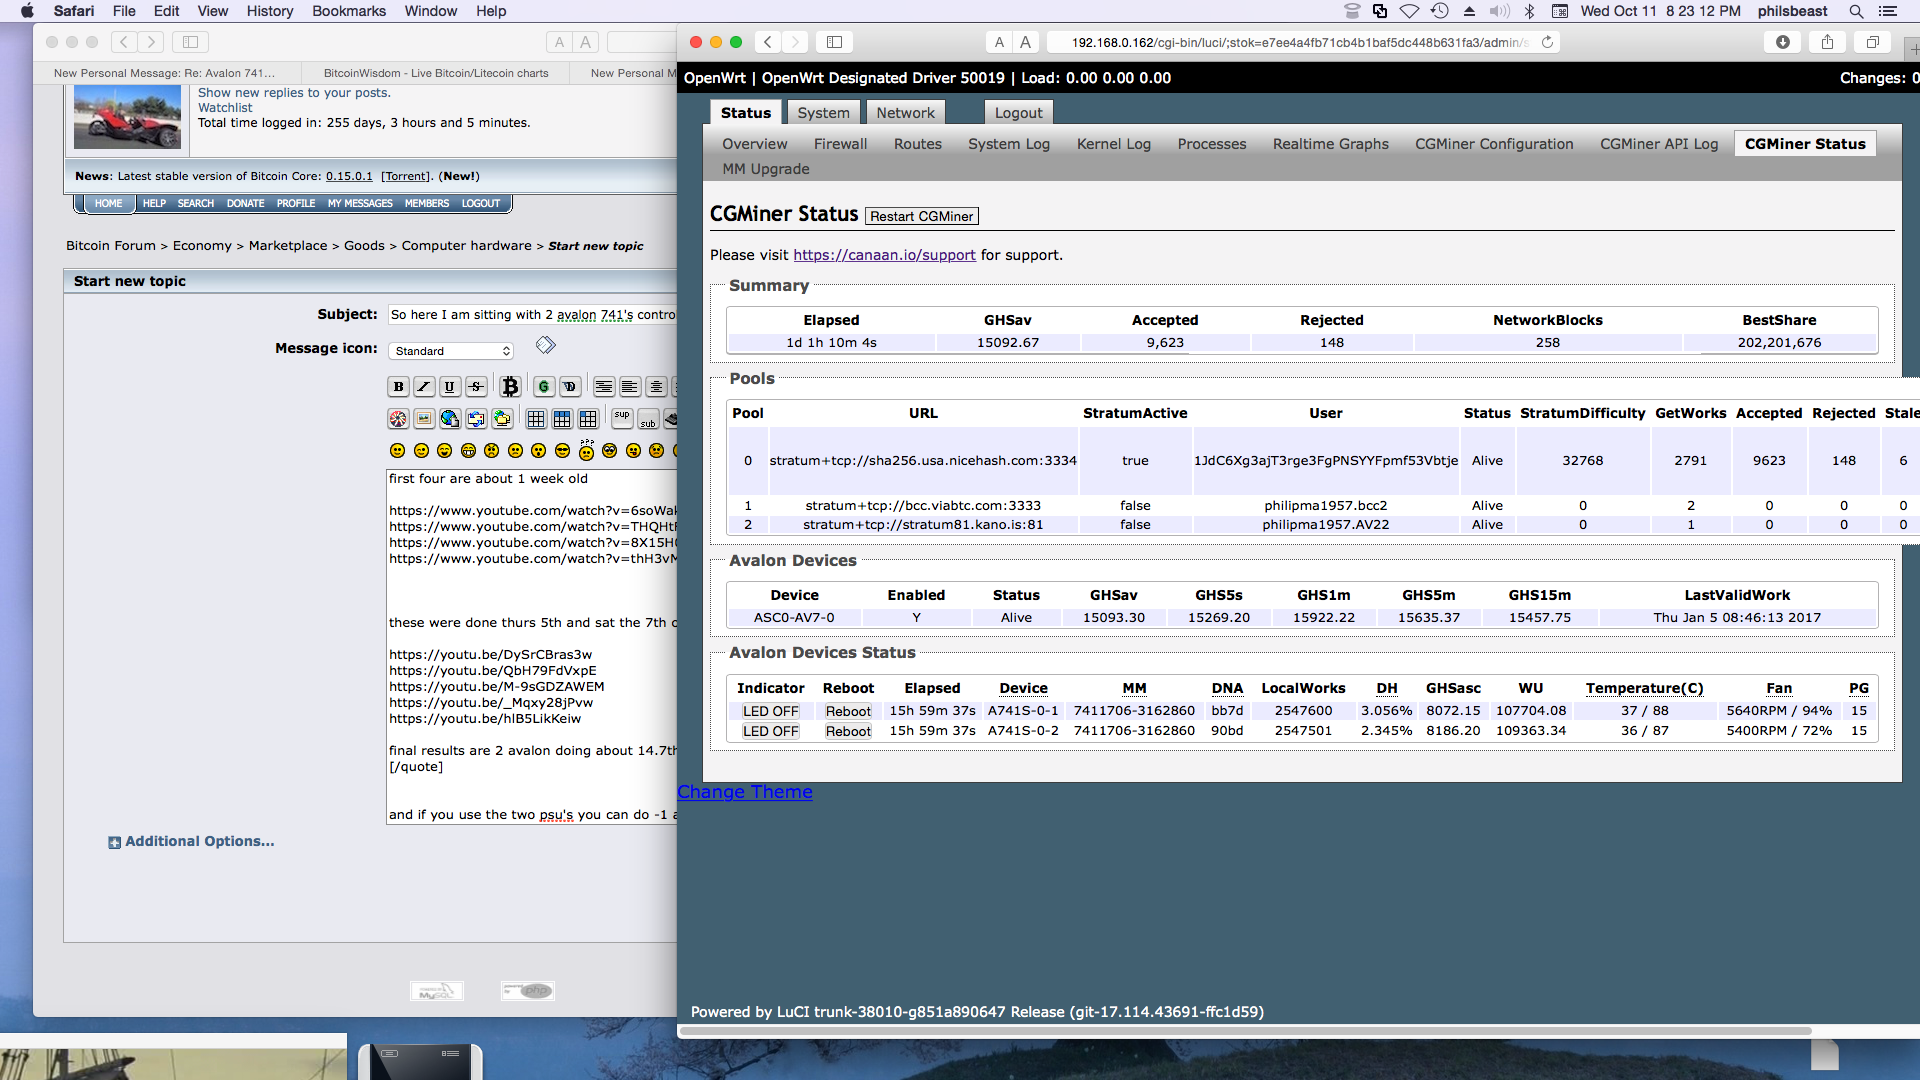
Task: Toggle sidebar in front Safari window
Action: [834, 42]
